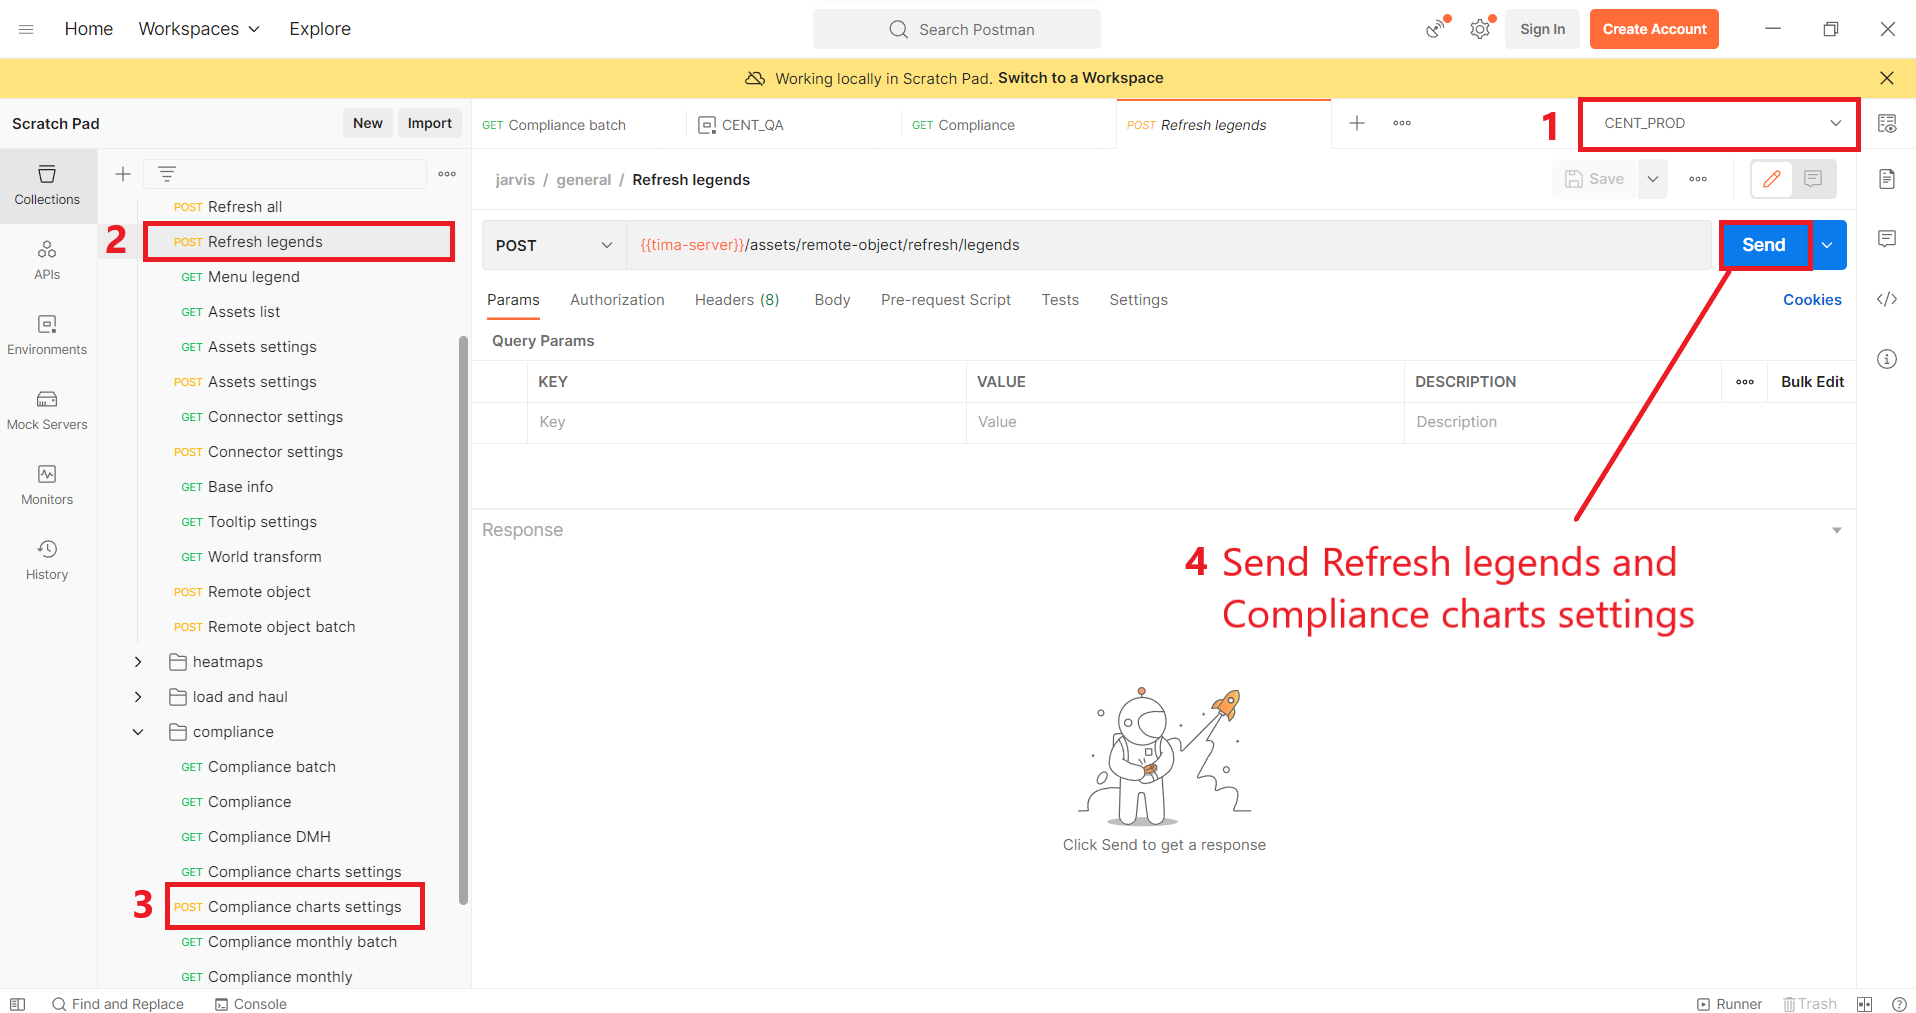Expand the heatmaps folder
This screenshot has width=1916, height=1013.
point(138,662)
